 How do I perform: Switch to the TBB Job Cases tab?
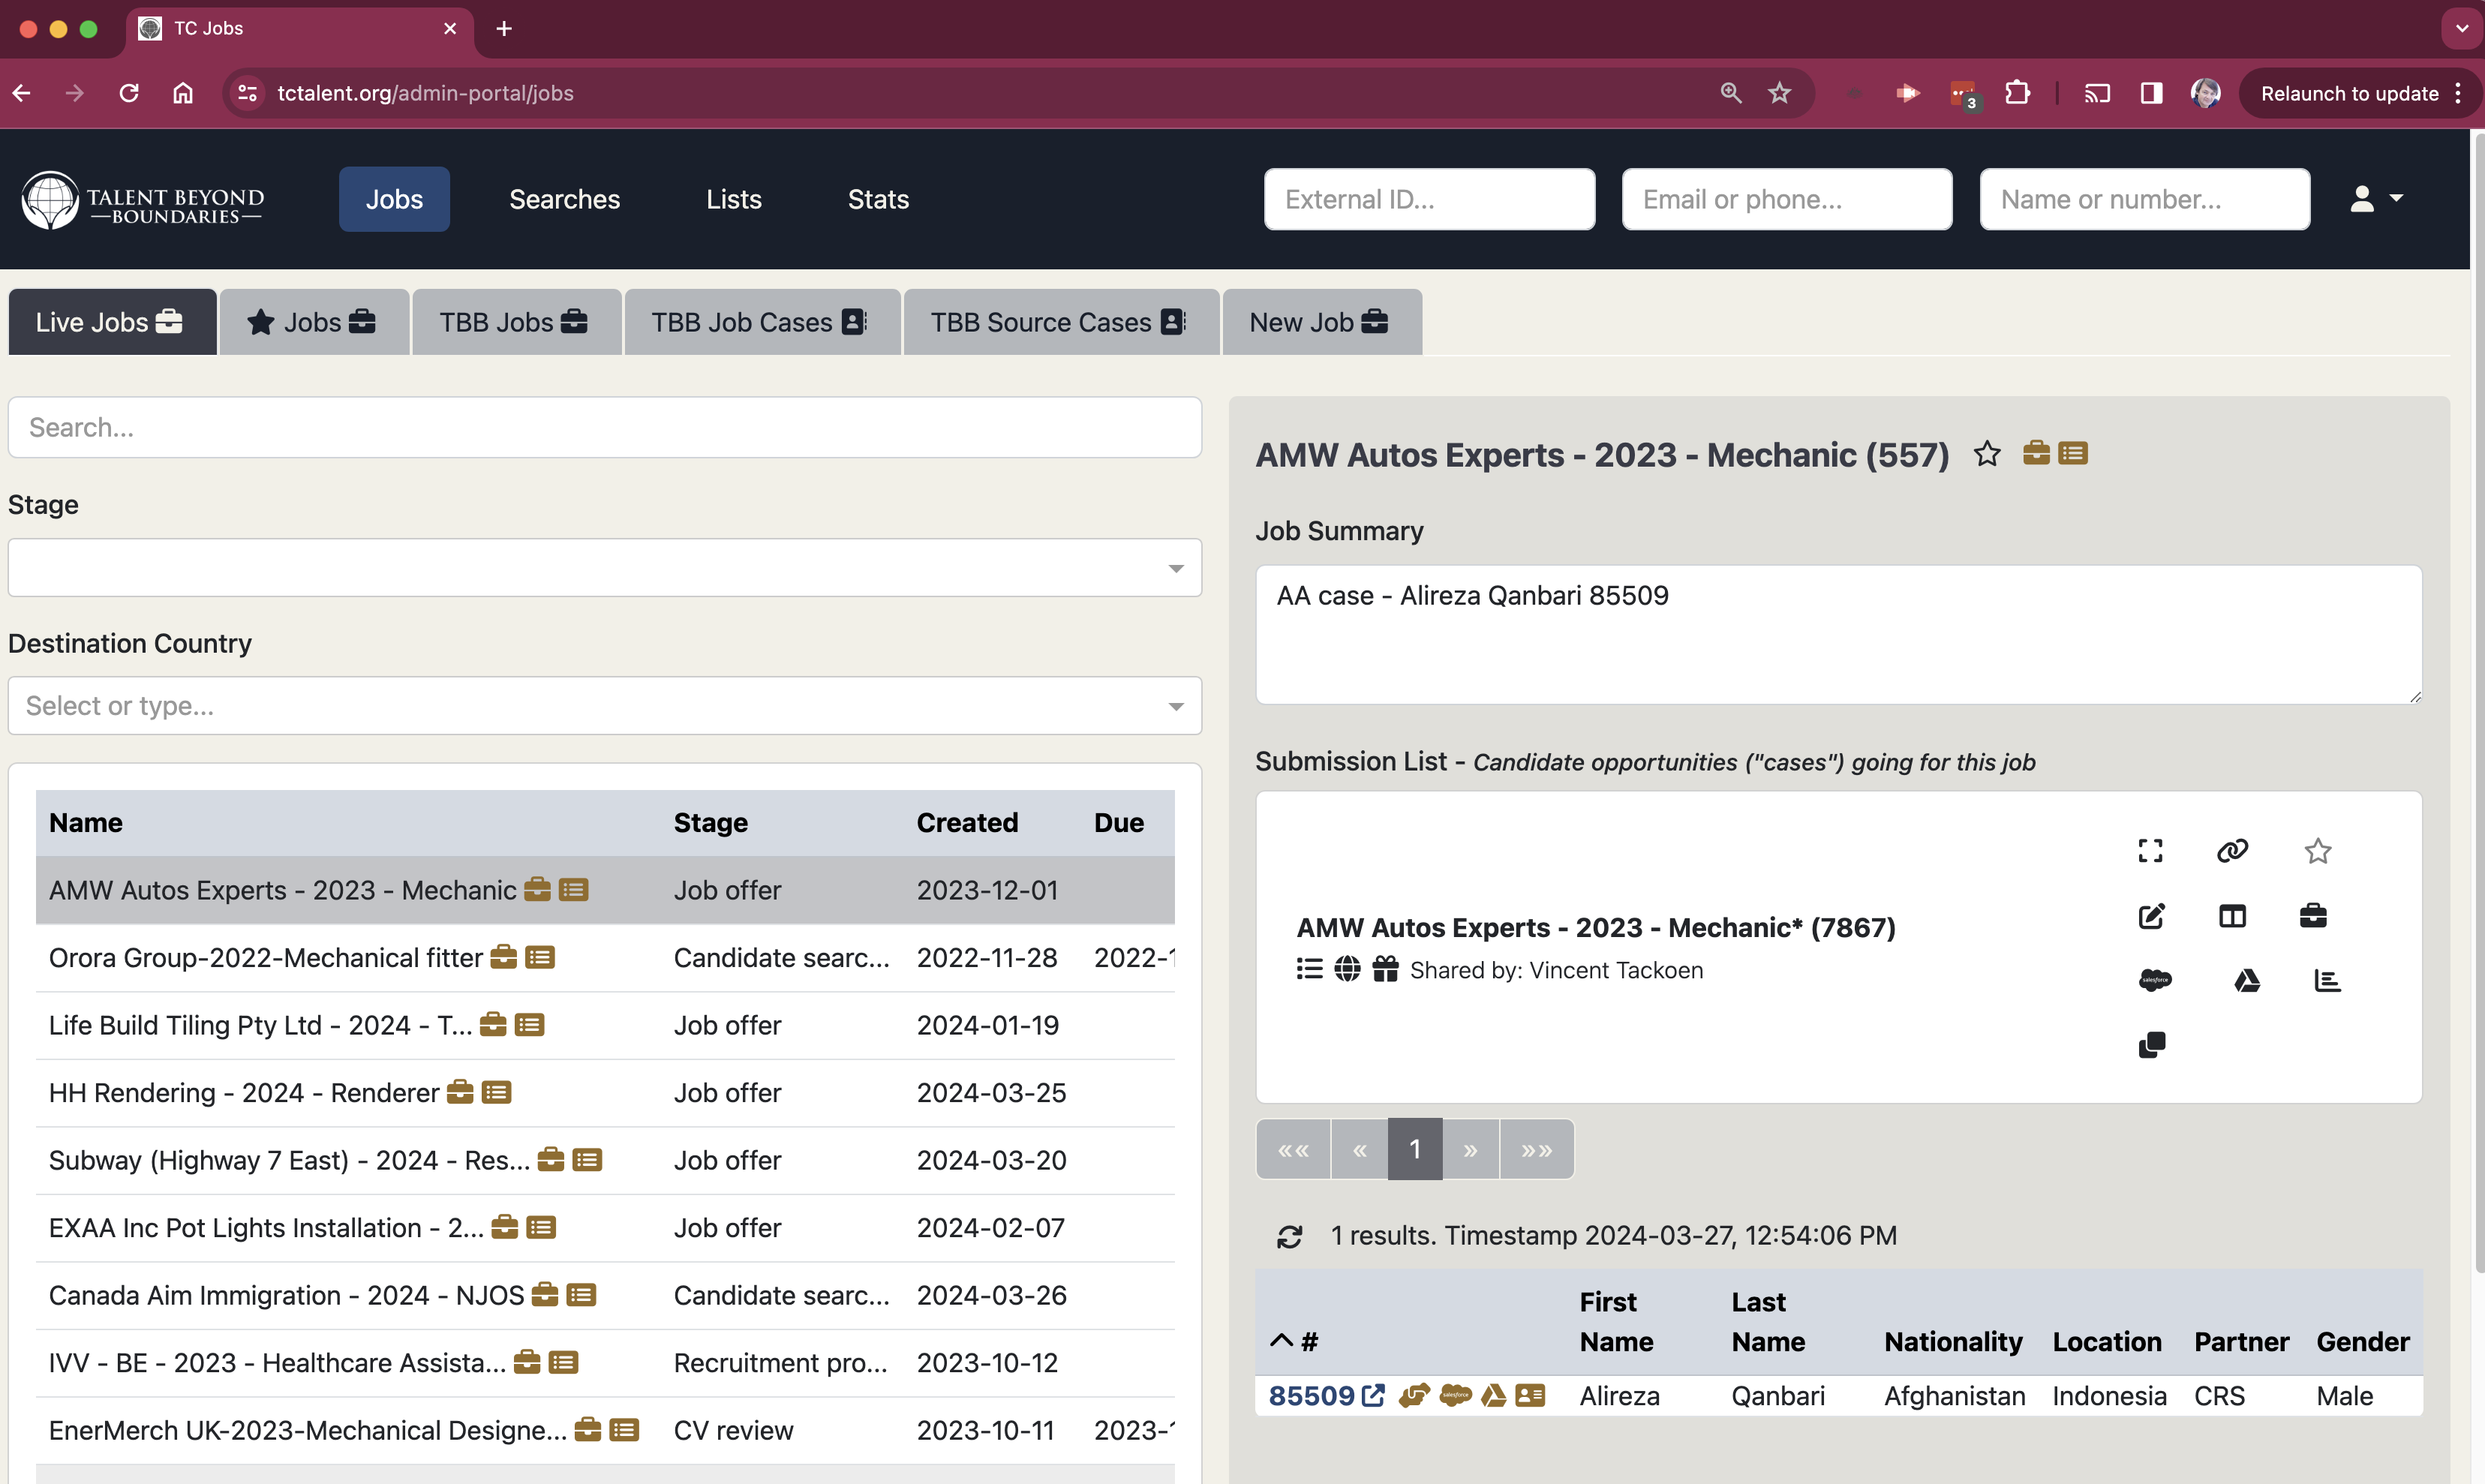pos(760,322)
